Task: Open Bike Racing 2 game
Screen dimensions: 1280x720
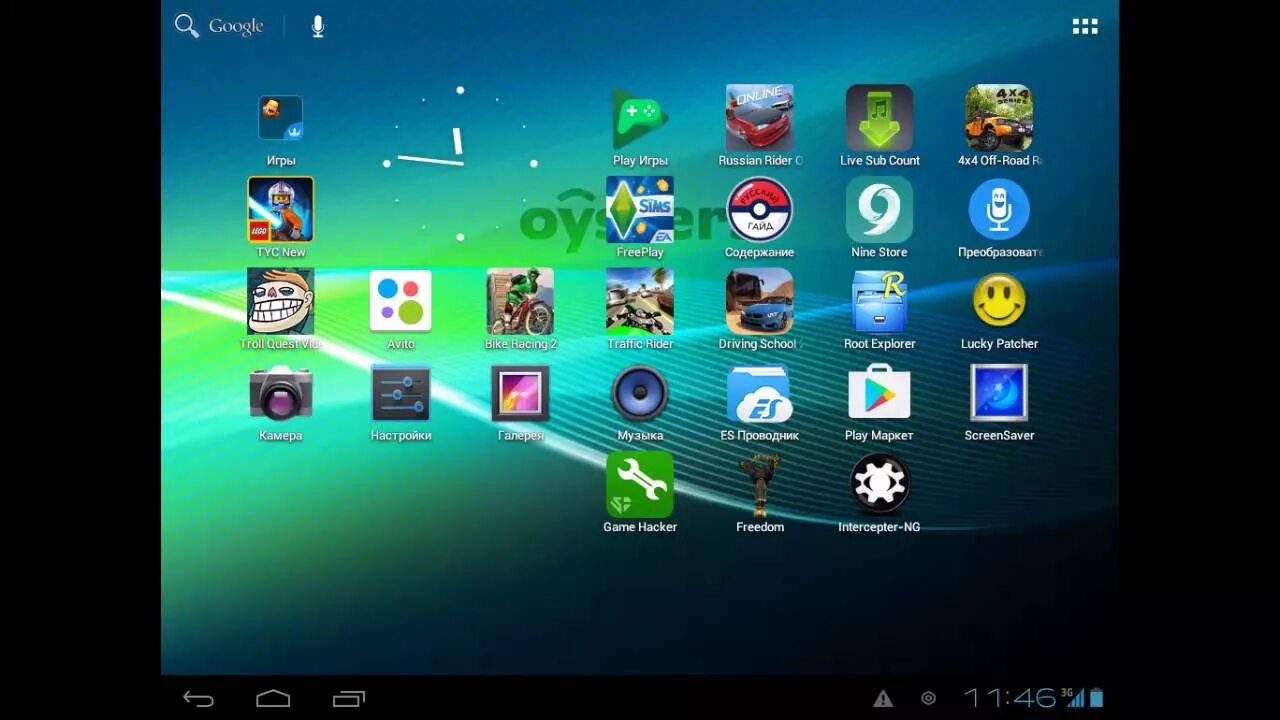Action: [520, 301]
